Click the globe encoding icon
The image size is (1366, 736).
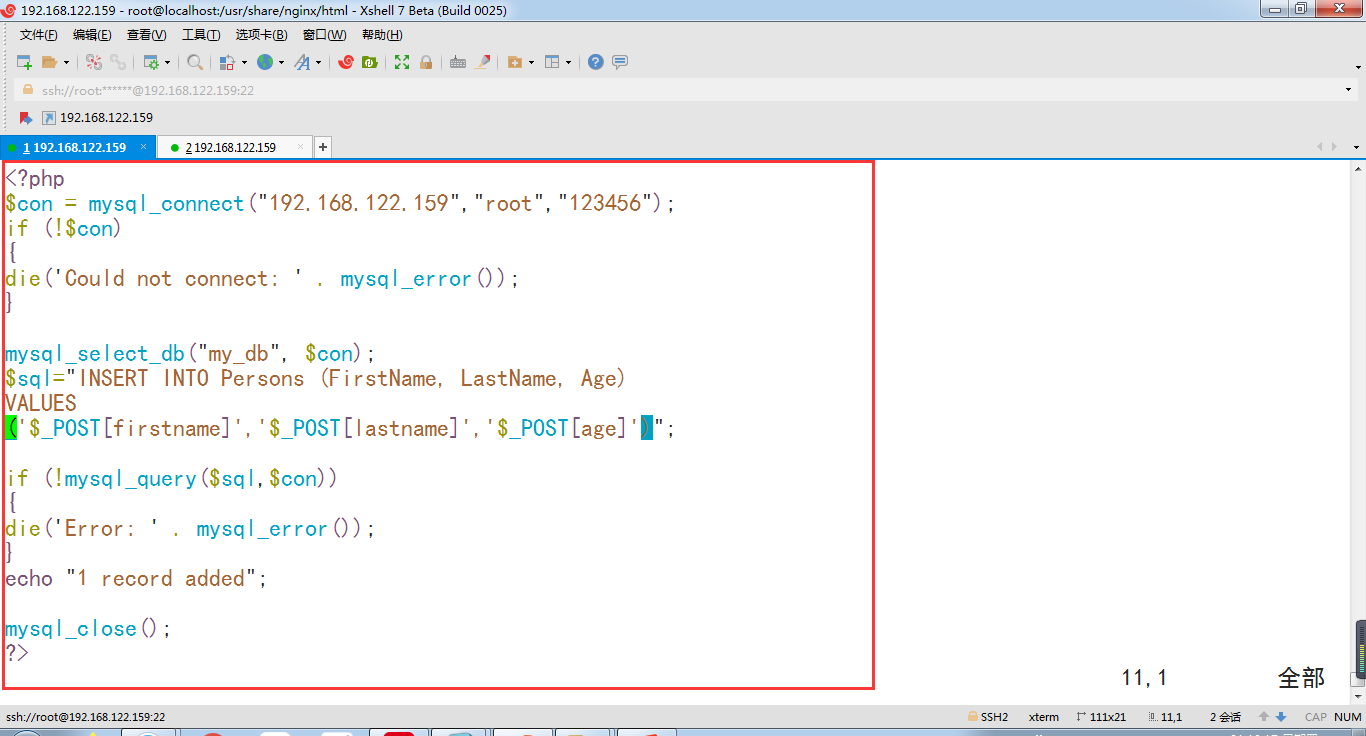pyautogui.click(x=265, y=62)
